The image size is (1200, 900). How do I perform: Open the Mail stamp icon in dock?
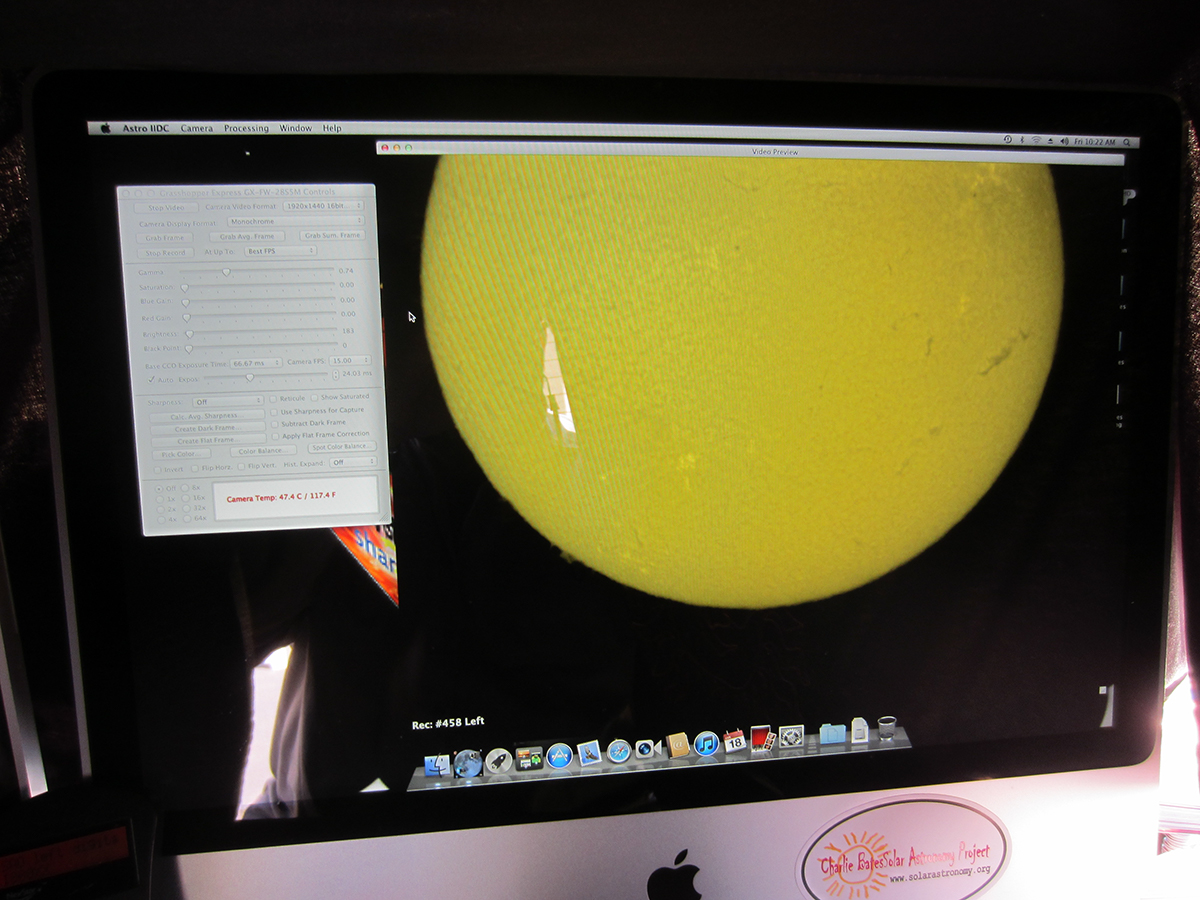[x=589, y=752]
